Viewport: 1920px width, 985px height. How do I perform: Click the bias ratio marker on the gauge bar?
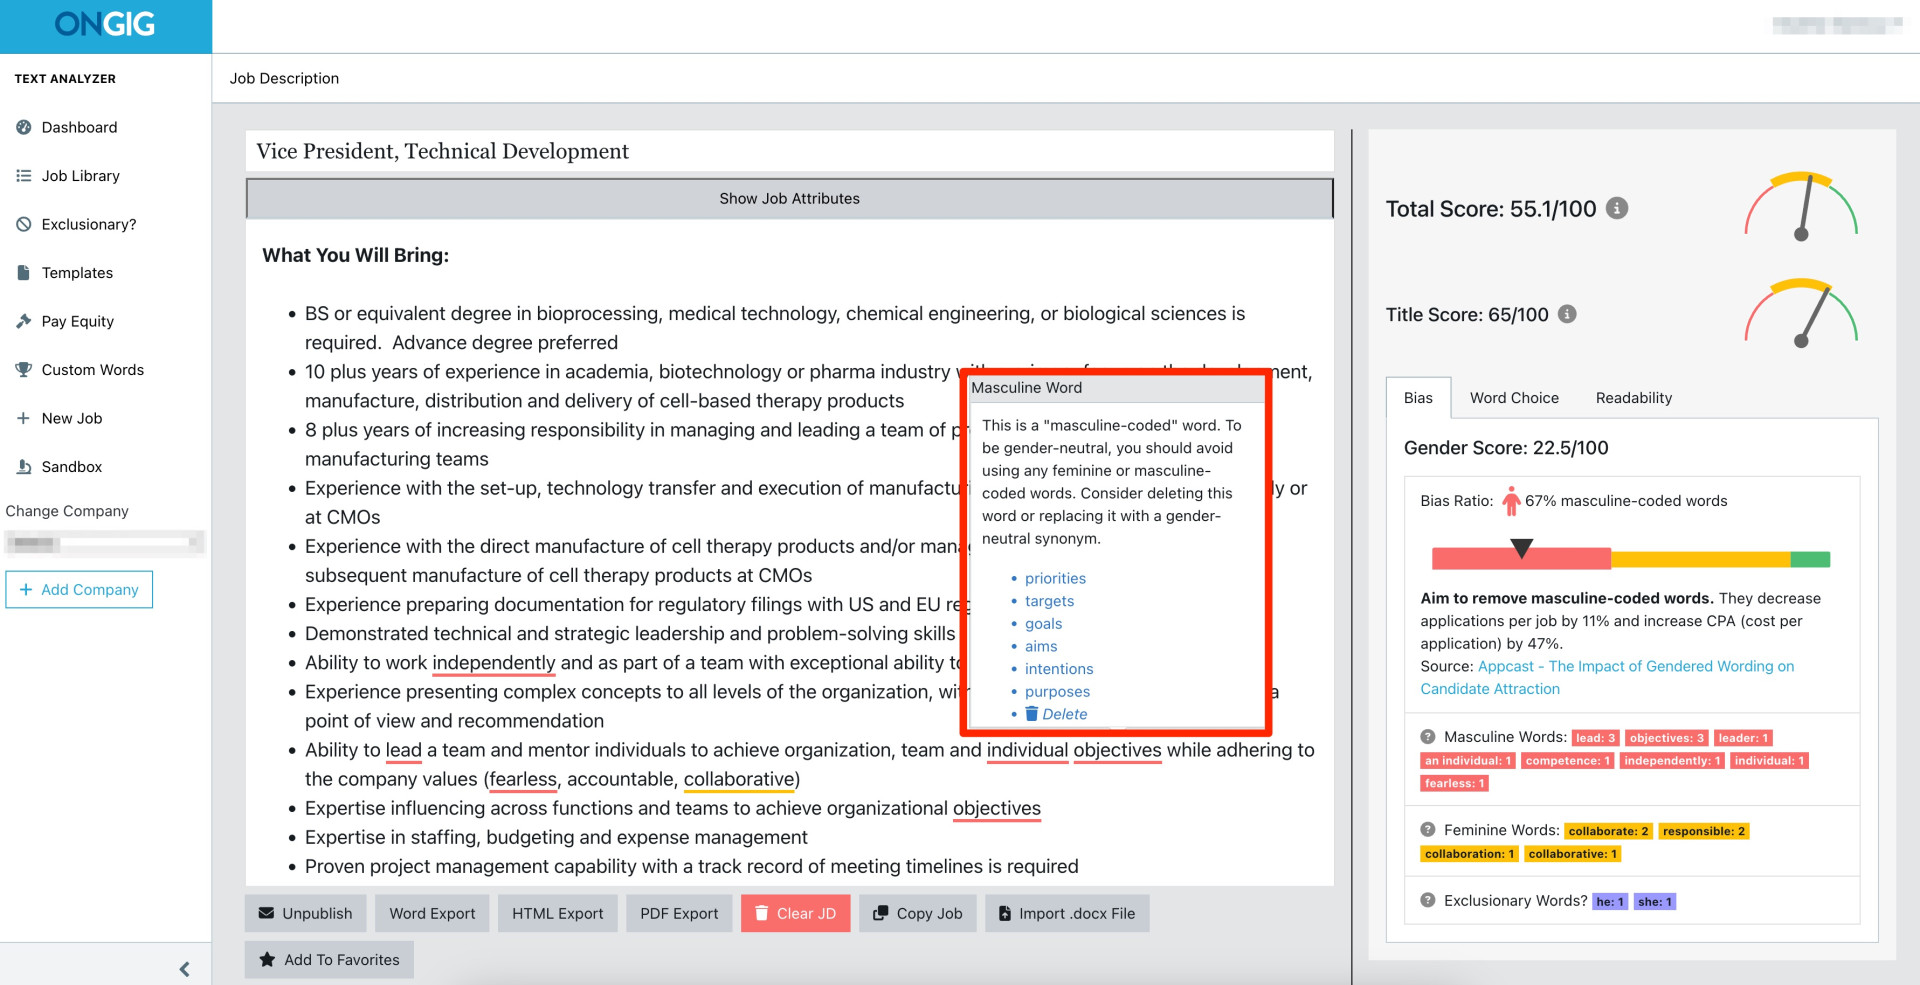tap(1523, 547)
